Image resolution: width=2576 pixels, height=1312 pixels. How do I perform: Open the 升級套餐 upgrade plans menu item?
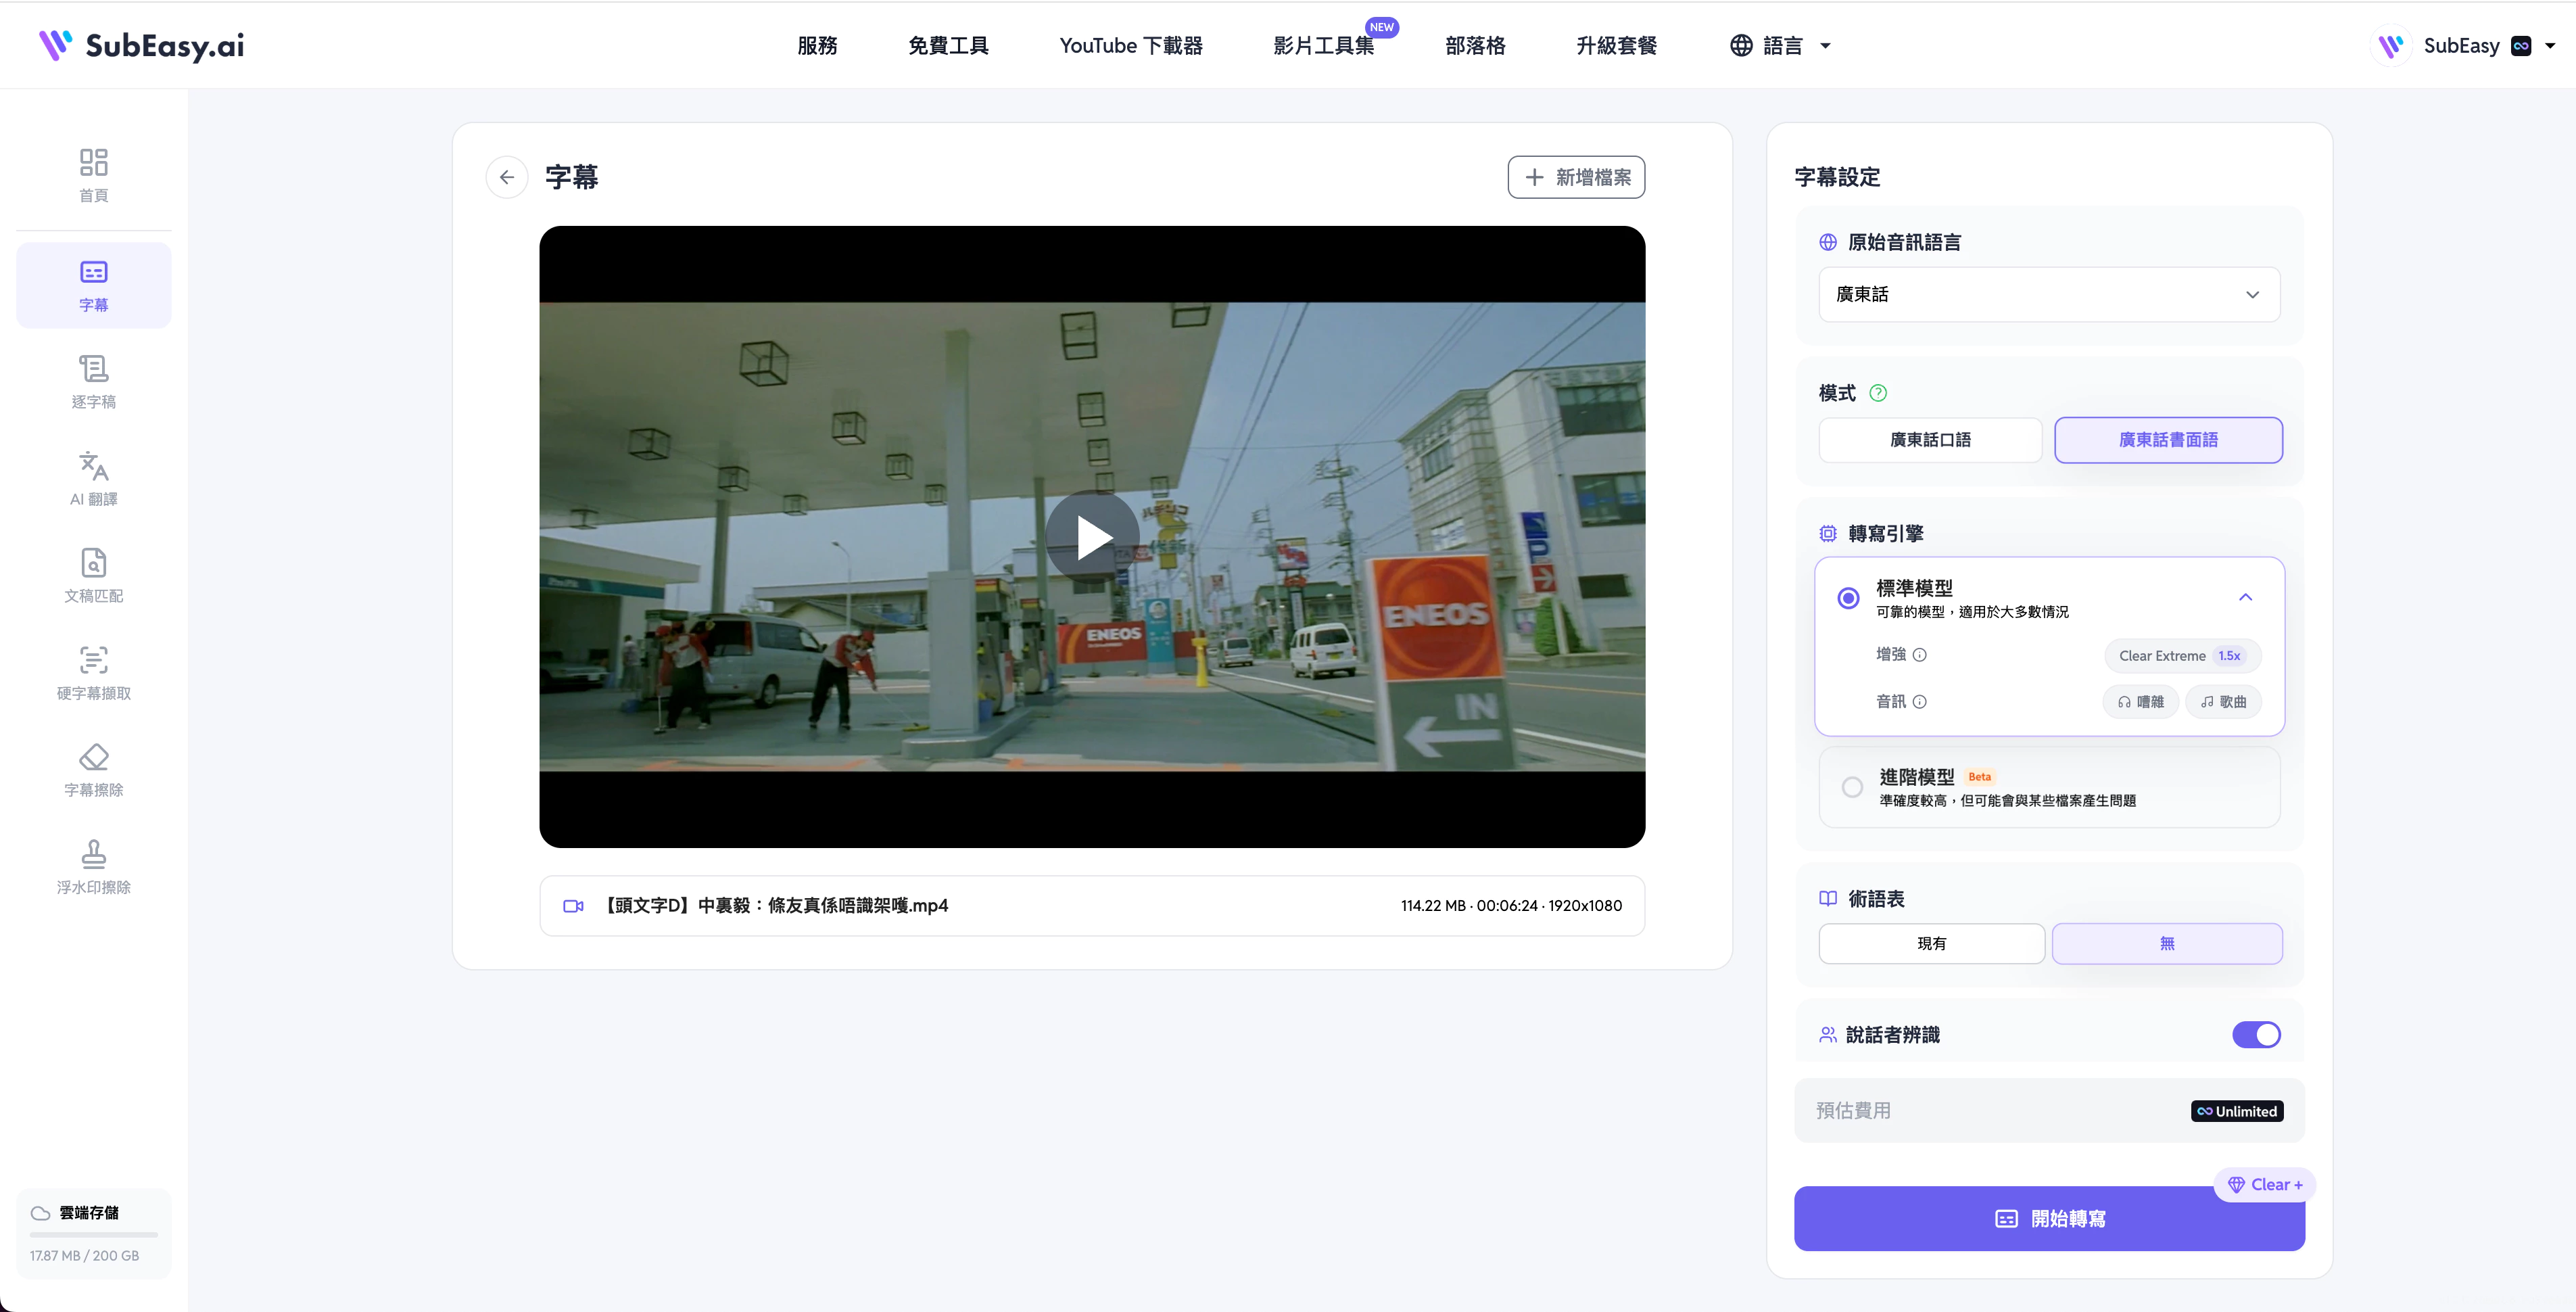pyautogui.click(x=1616, y=46)
